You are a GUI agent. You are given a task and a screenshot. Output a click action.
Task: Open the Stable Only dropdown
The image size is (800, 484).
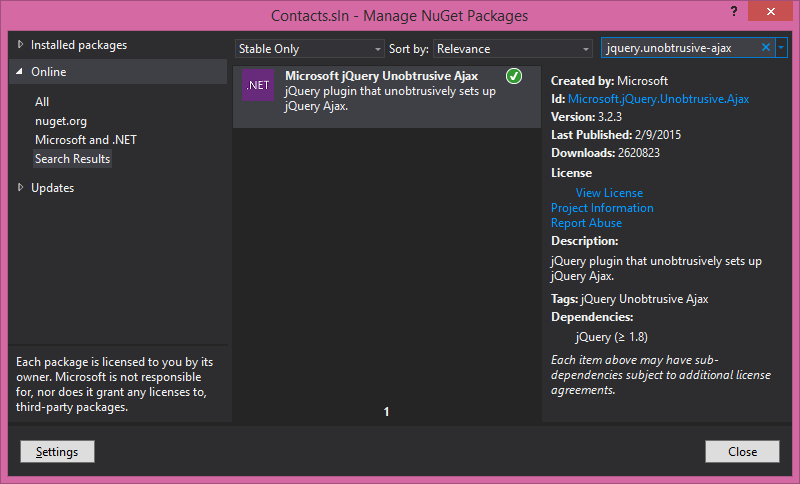click(x=310, y=49)
